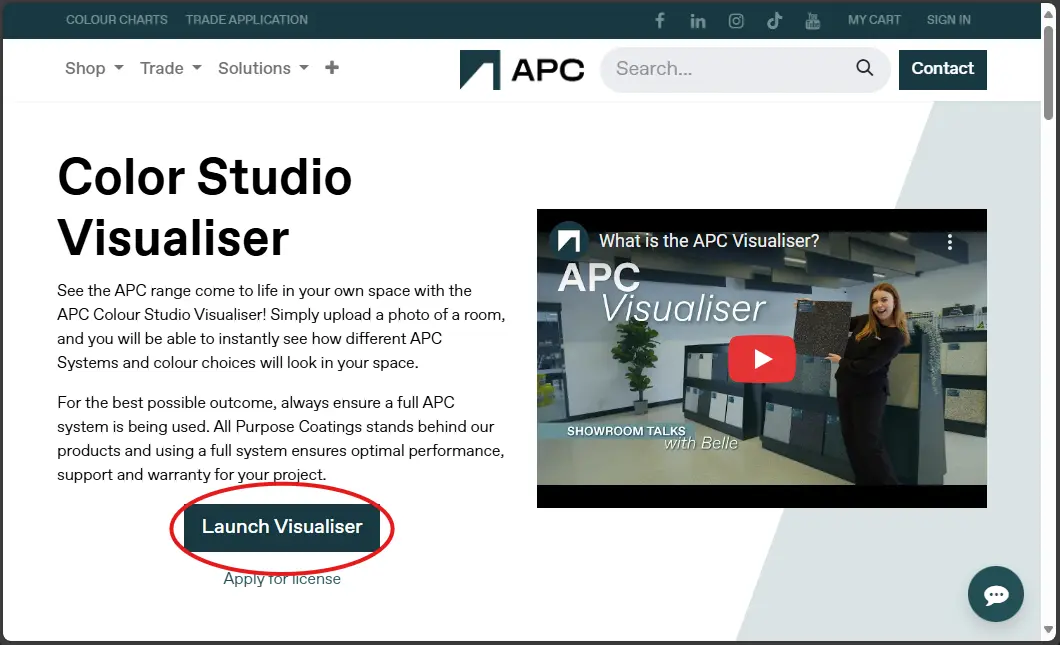The image size is (1060, 645).
Task: View My Cart
Action: click(874, 20)
